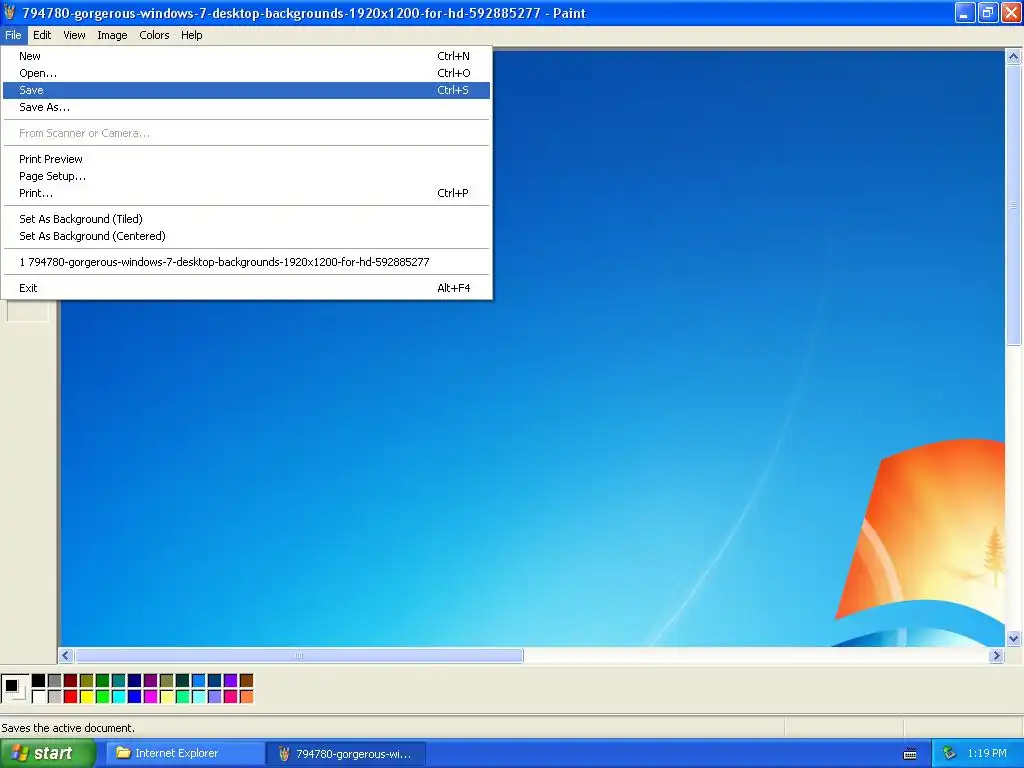Click the vertical scrollbar up arrow
This screenshot has height=768, width=1024.
pyautogui.click(x=1014, y=57)
